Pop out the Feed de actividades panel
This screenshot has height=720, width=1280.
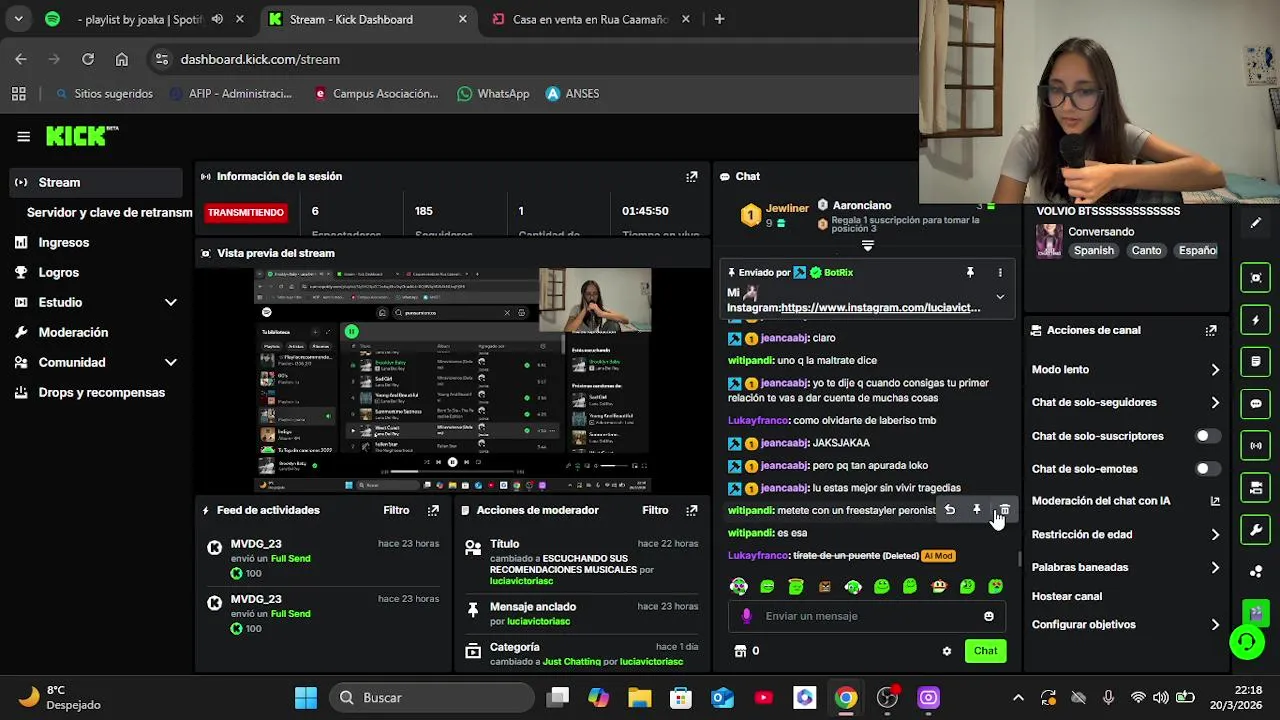[433, 510]
